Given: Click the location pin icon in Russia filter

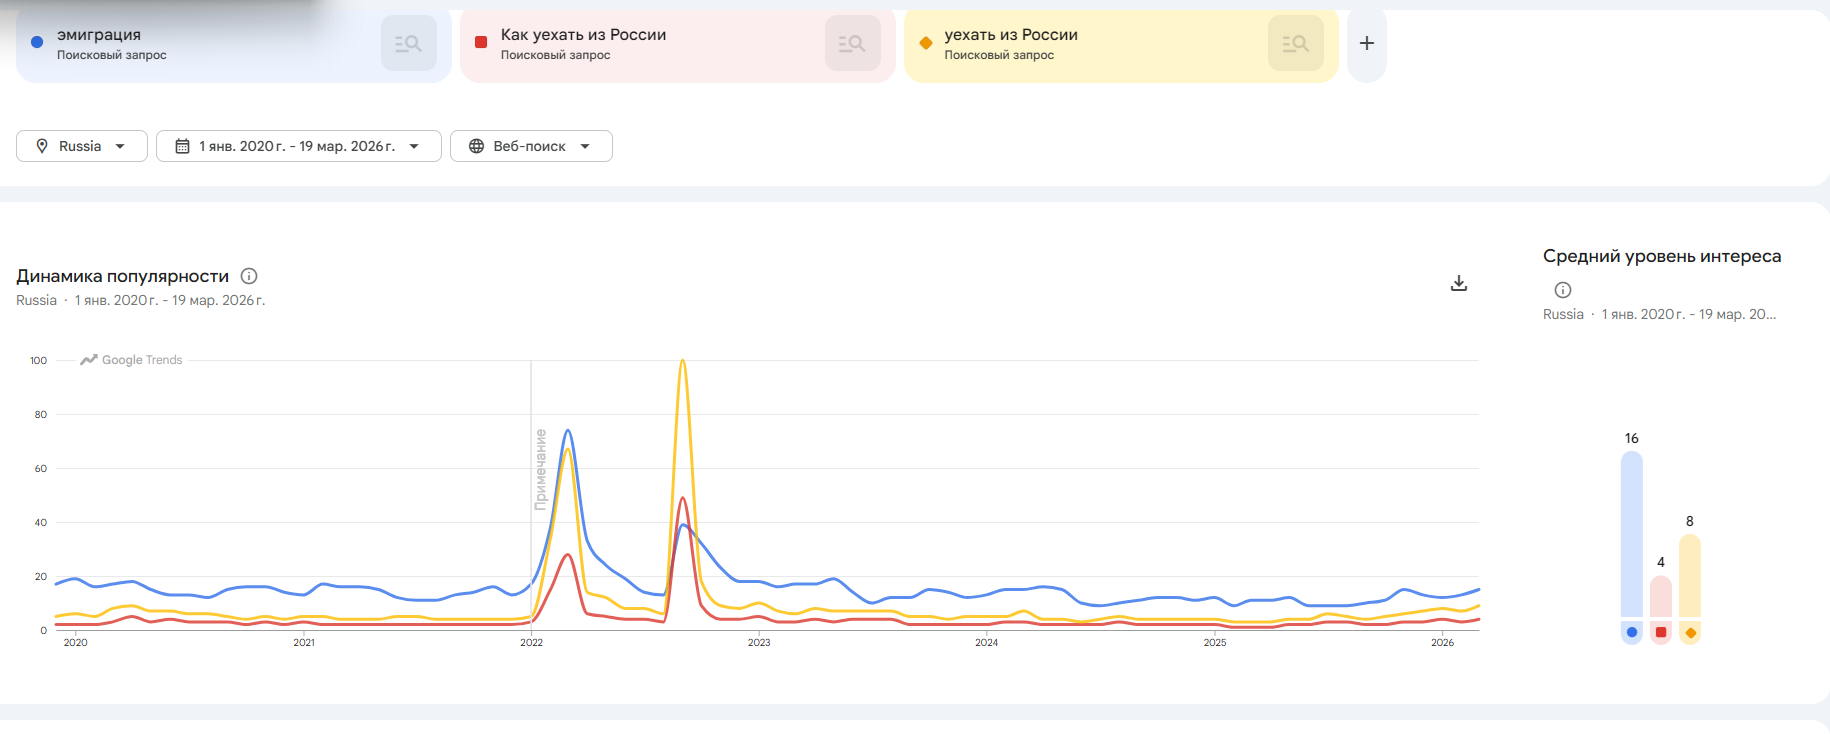Looking at the screenshot, I should tap(42, 146).
